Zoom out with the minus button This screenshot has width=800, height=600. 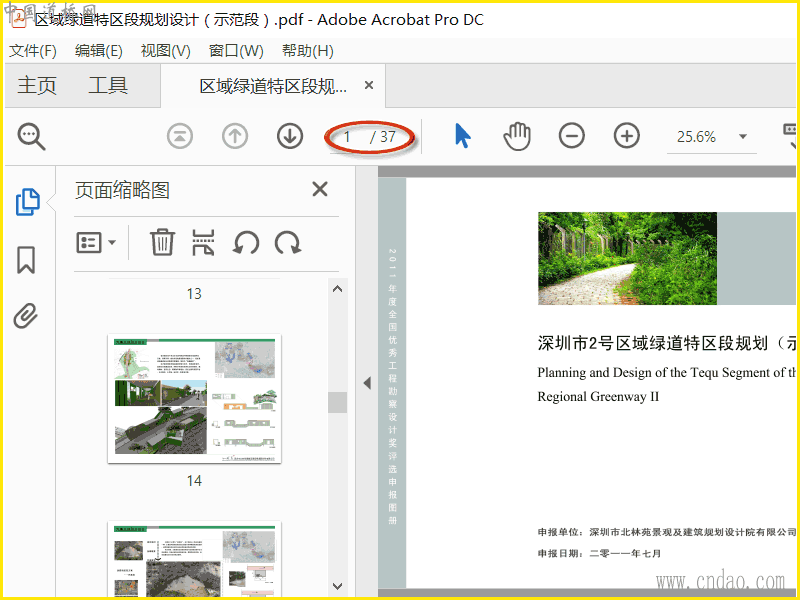click(571, 136)
